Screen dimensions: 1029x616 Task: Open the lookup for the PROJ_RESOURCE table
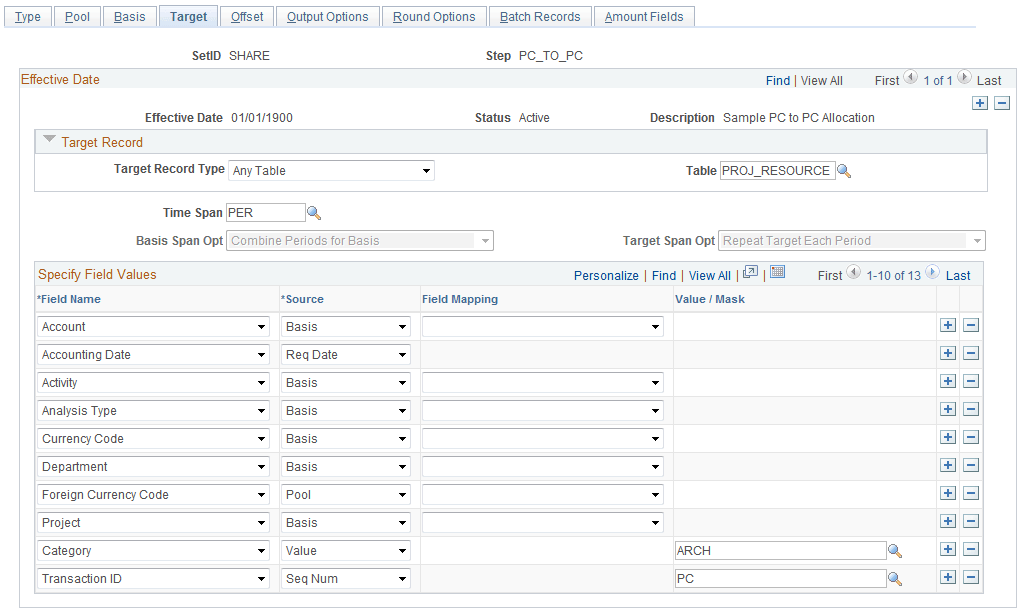(844, 170)
